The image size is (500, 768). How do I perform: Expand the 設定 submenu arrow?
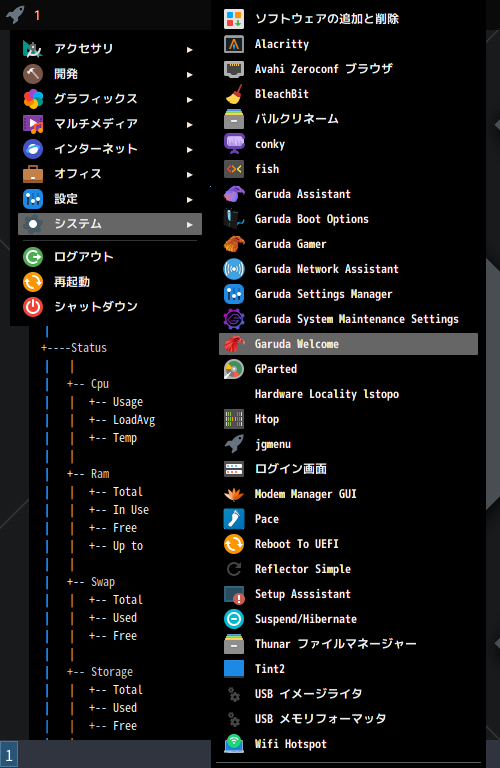point(190,199)
